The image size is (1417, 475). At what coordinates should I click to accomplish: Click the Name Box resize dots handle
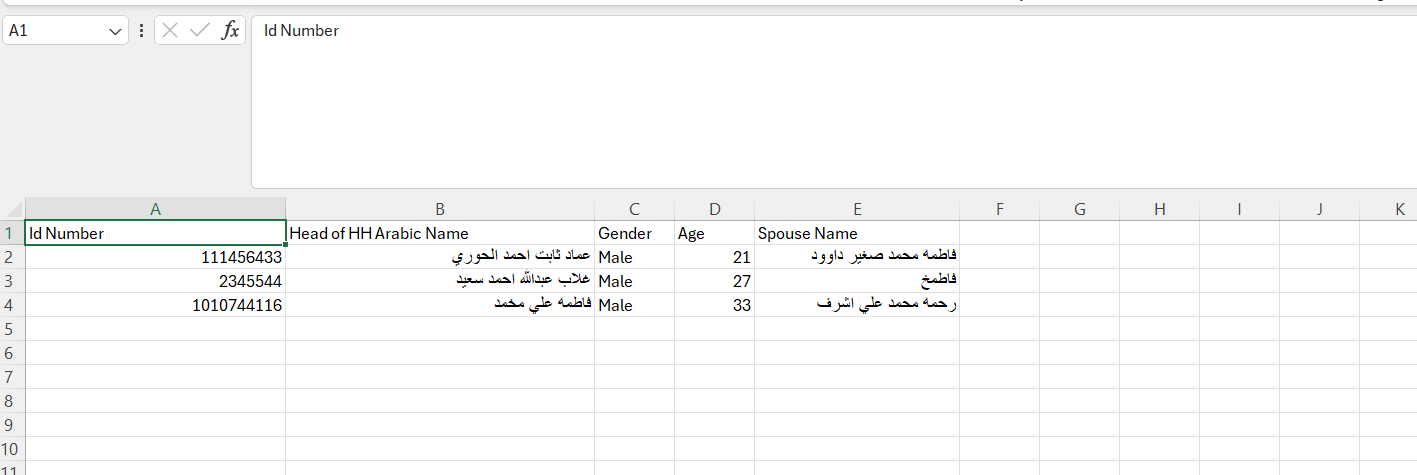(x=141, y=31)
